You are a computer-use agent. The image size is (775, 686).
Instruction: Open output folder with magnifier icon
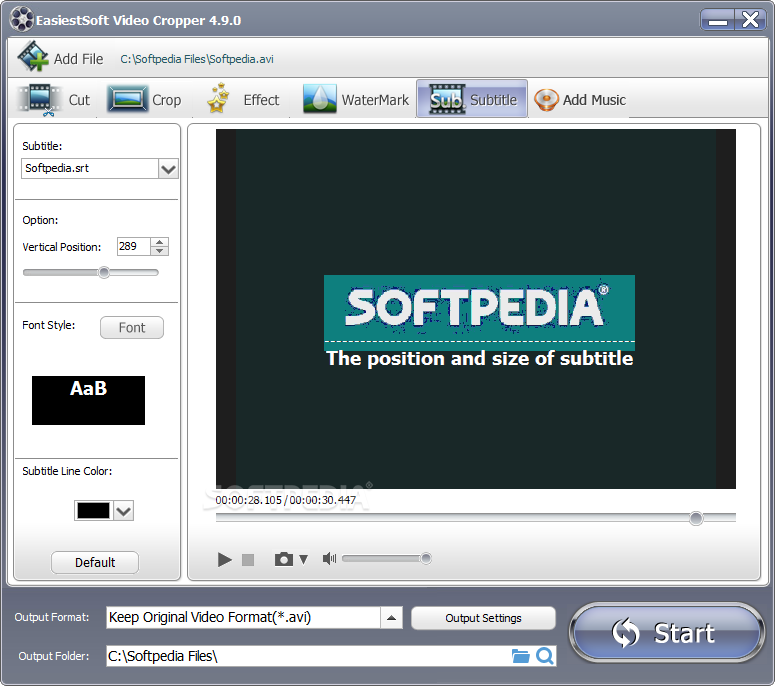[545, 656]
